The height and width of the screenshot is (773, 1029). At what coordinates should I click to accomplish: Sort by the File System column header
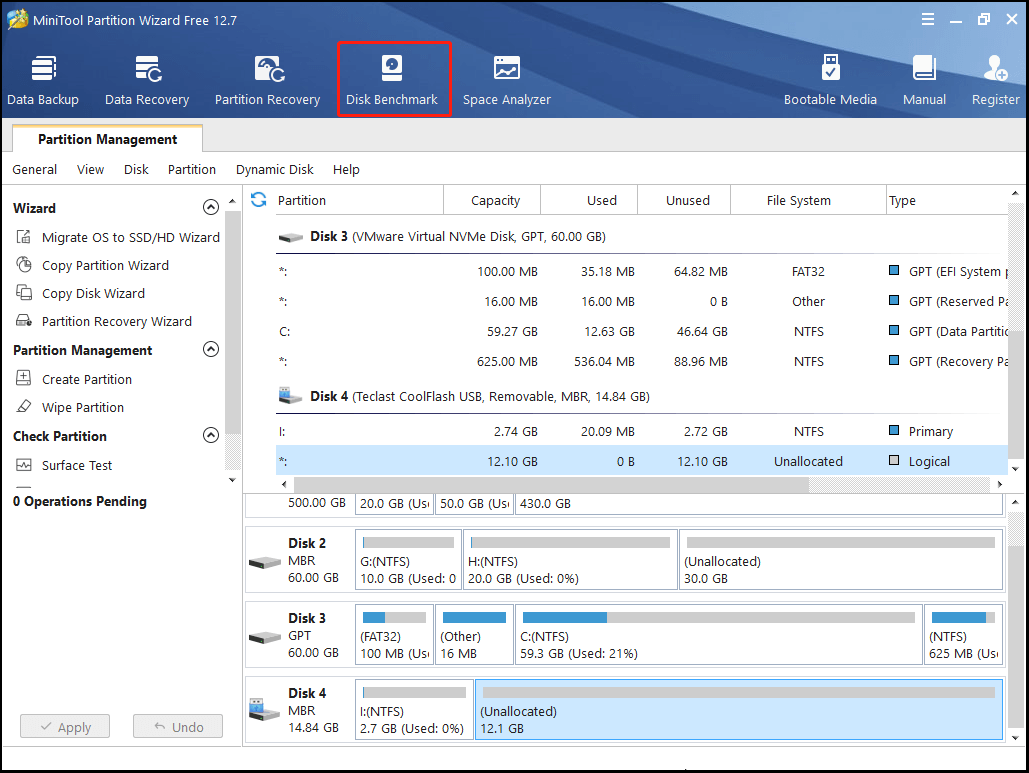[x=808, y=200]
